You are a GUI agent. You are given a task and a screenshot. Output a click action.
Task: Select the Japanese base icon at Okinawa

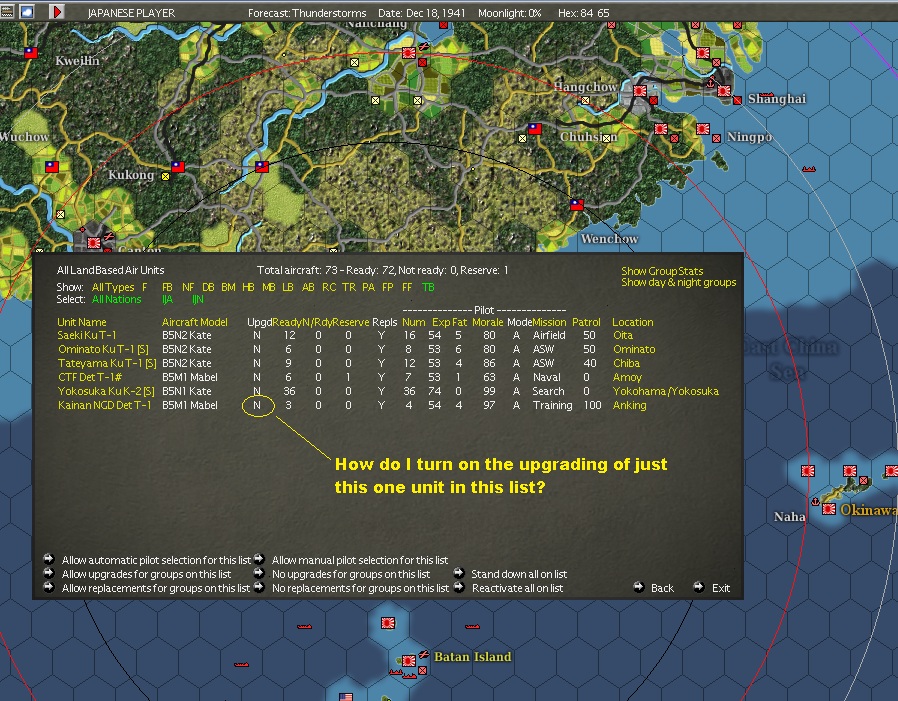pos(829,509)
